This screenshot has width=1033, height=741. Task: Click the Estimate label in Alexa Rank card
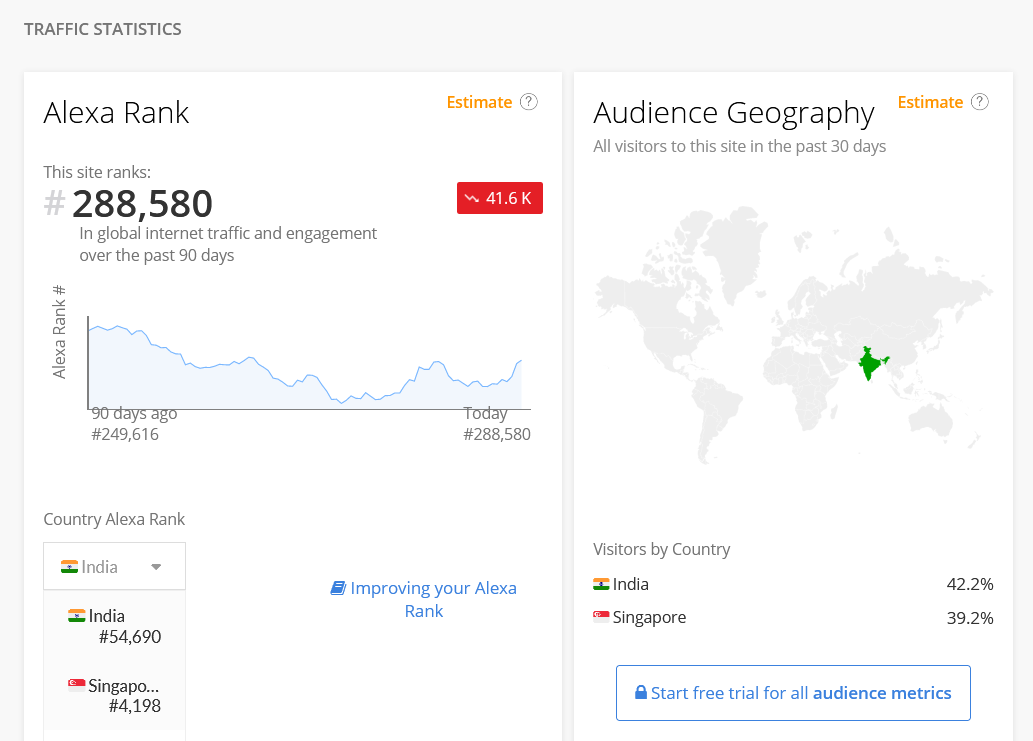[x=479, y=102]
